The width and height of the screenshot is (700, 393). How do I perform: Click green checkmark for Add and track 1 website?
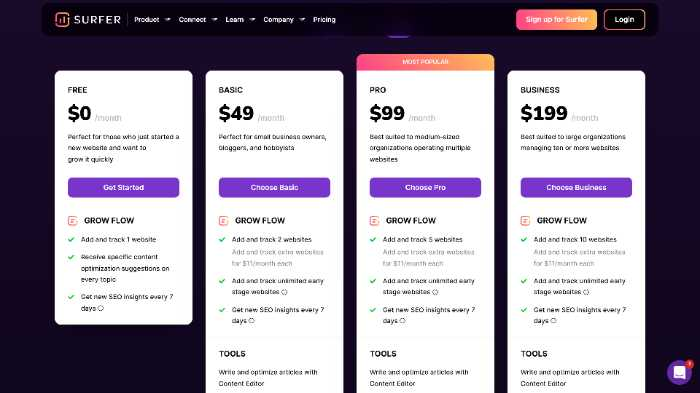[71, 239]
